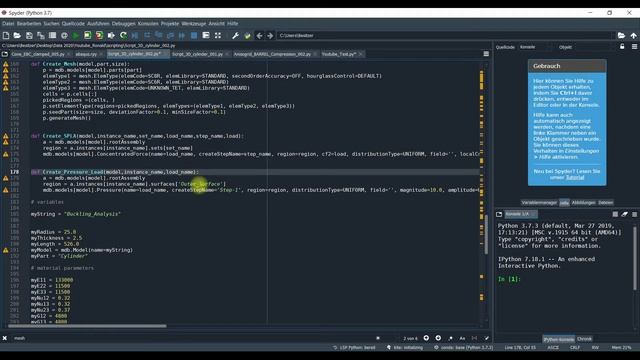Image resolution: width=640 pixels, height=360 pixels.
Task: Open the console pane options menu
Action: pos(634,214)
